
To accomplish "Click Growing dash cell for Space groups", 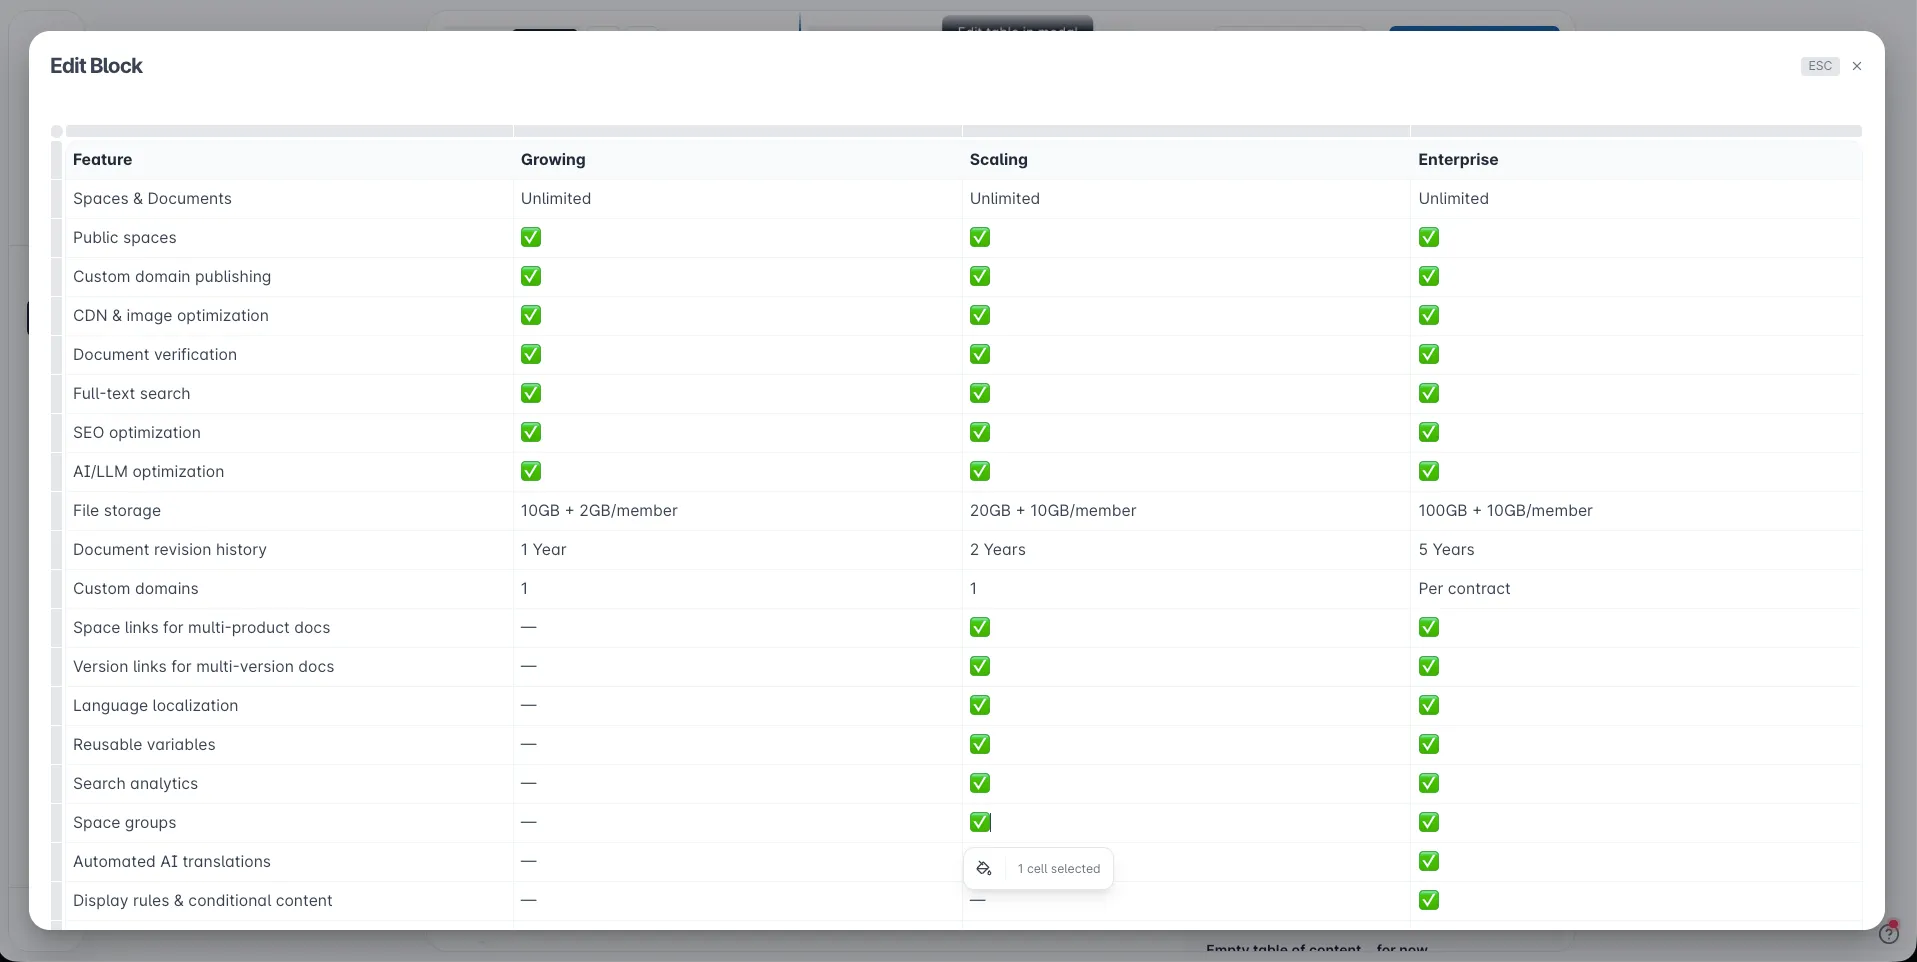I will click(738, 823).
